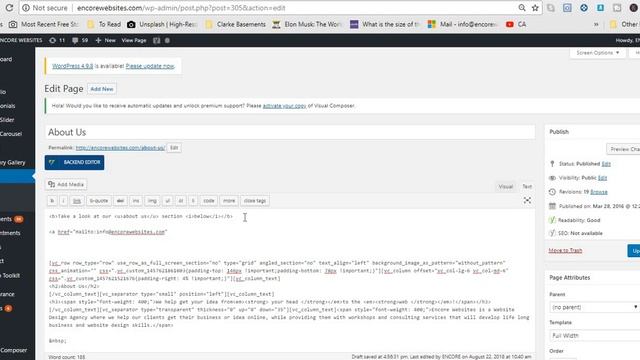The image size is (640, 360).
Task: Show more bookmarks via double chevron
Action: (x=596, y=24)
